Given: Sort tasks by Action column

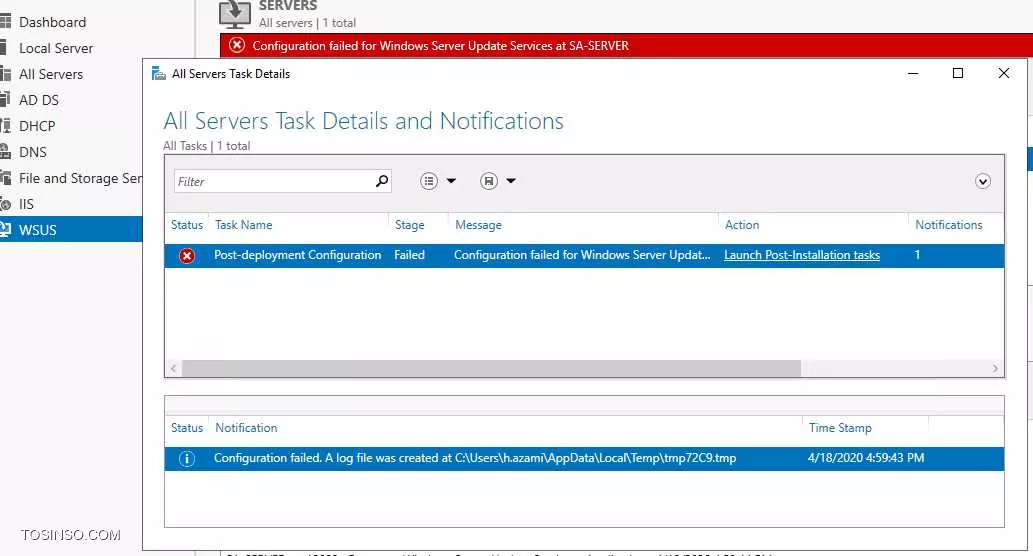Looking at the screenshot, I should click(x=742, y=225).
